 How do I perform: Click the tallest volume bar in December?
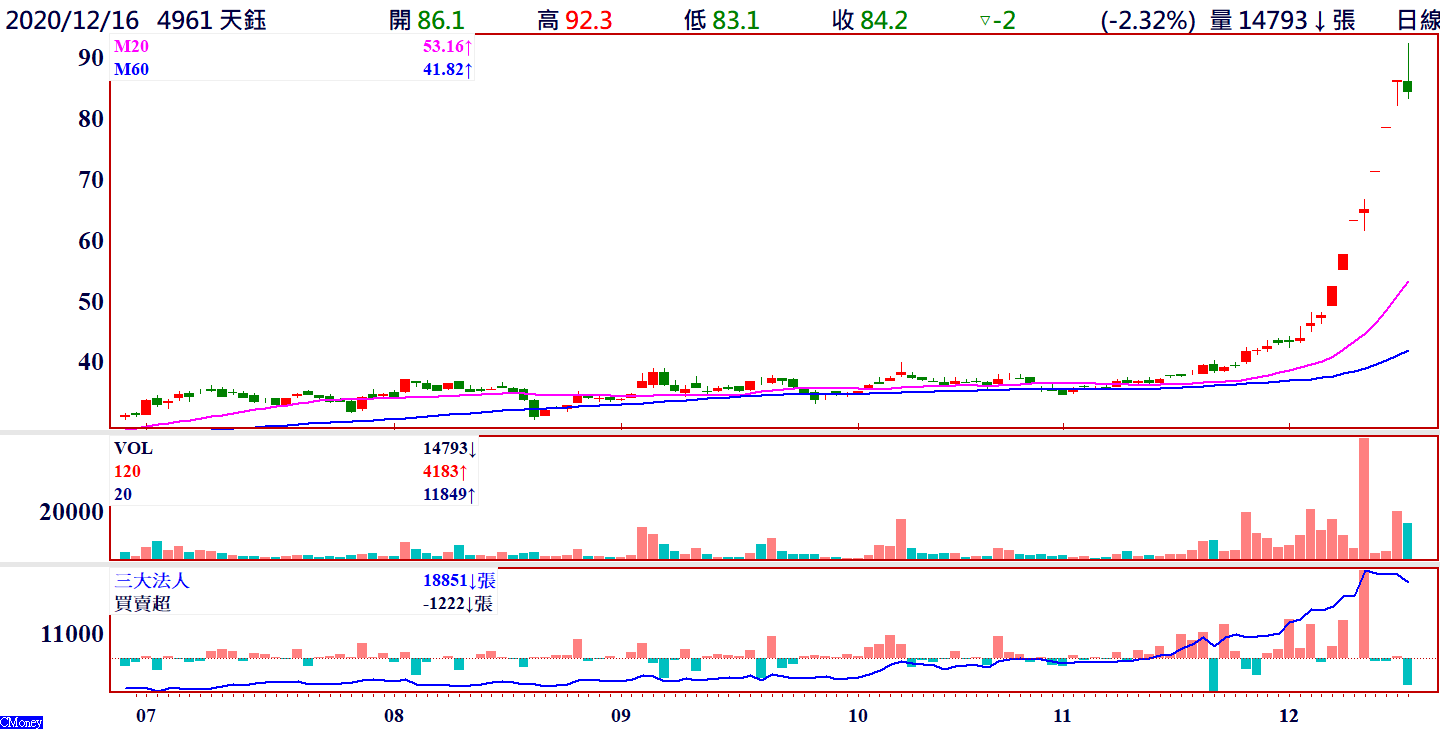1363,497
